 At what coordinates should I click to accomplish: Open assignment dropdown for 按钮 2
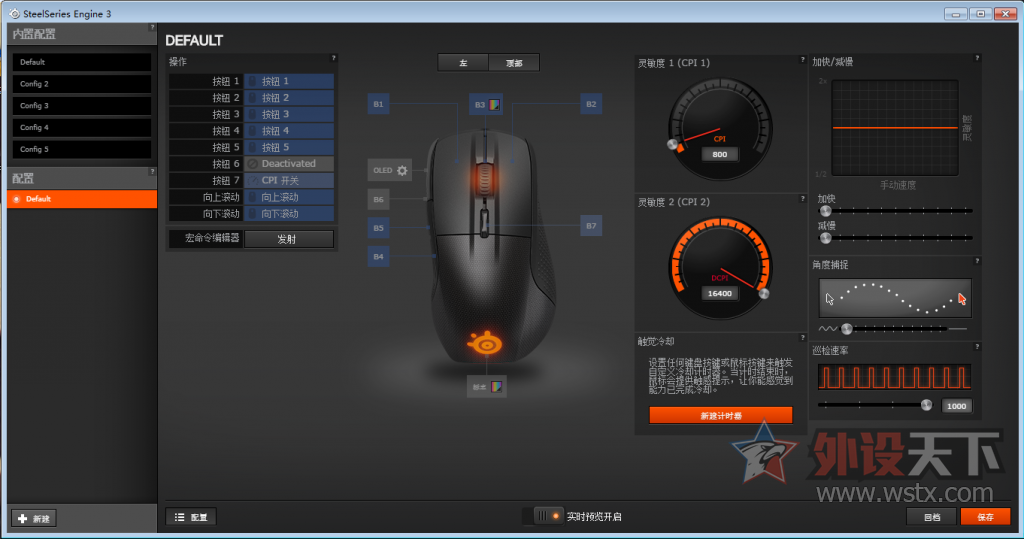289,97
